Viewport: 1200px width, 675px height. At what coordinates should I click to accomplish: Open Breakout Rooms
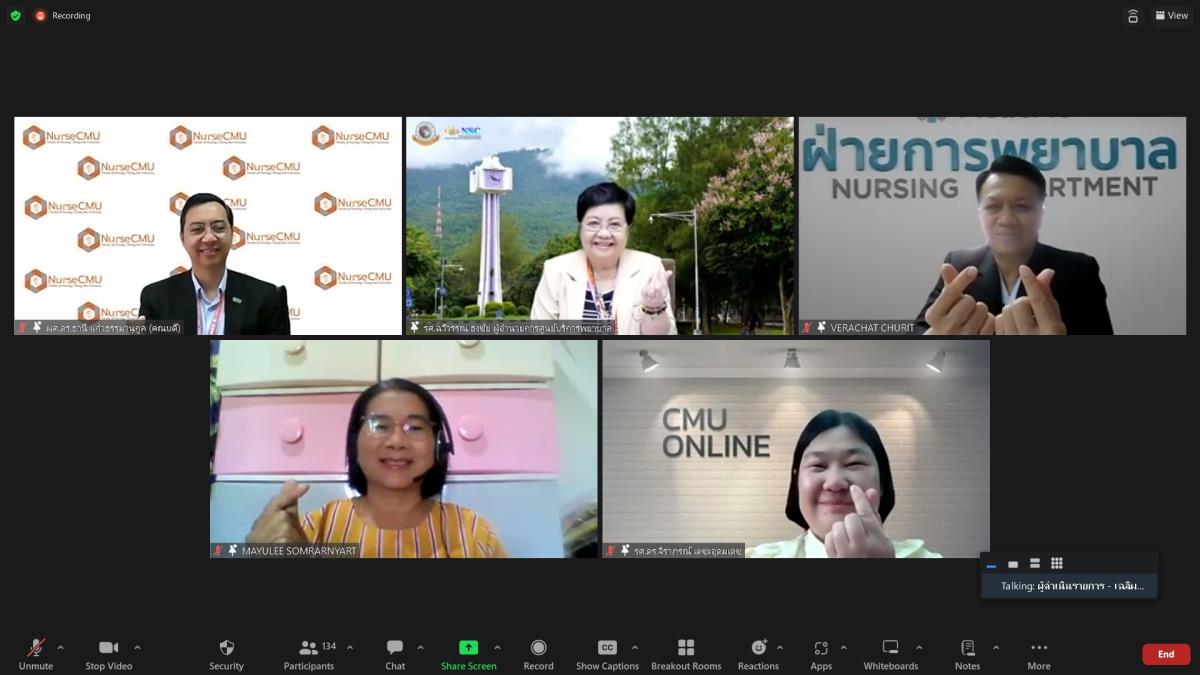(686, 654)
